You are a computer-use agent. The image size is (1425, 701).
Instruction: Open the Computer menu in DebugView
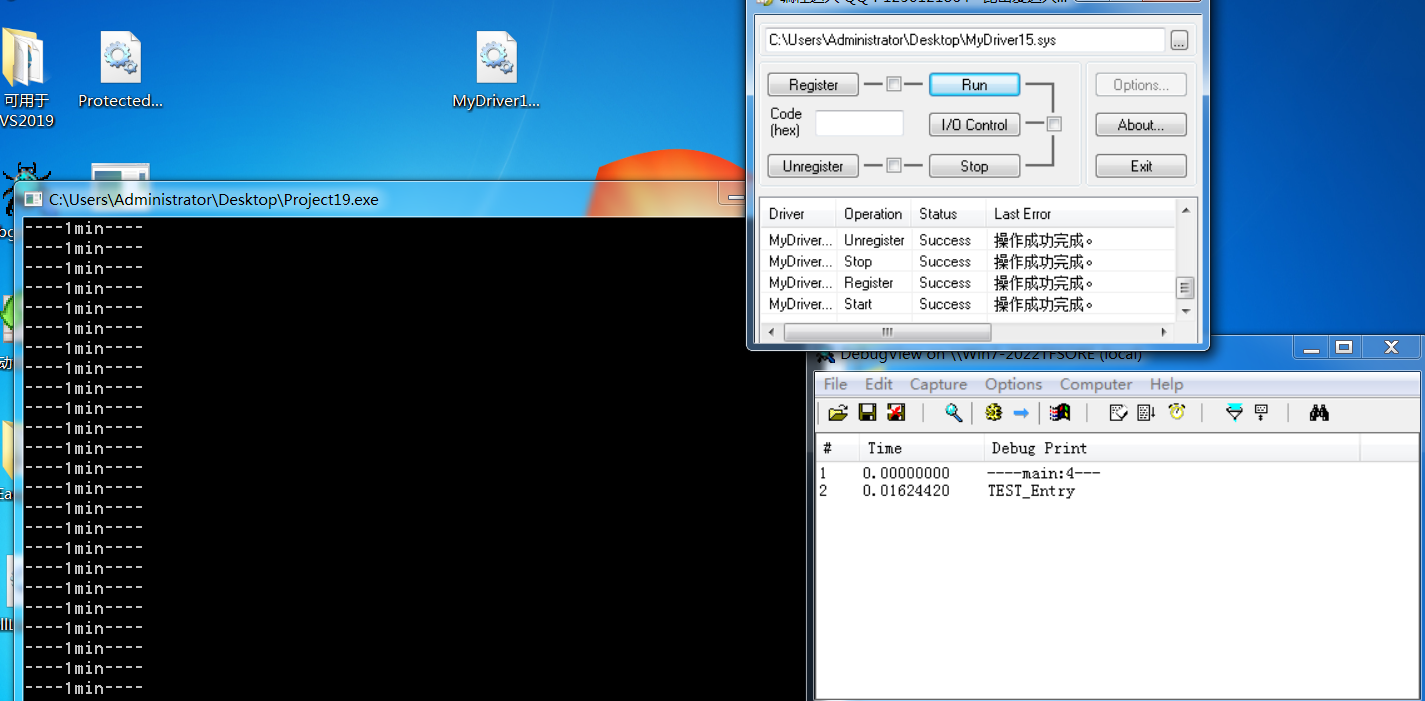tap(1096, 384)
